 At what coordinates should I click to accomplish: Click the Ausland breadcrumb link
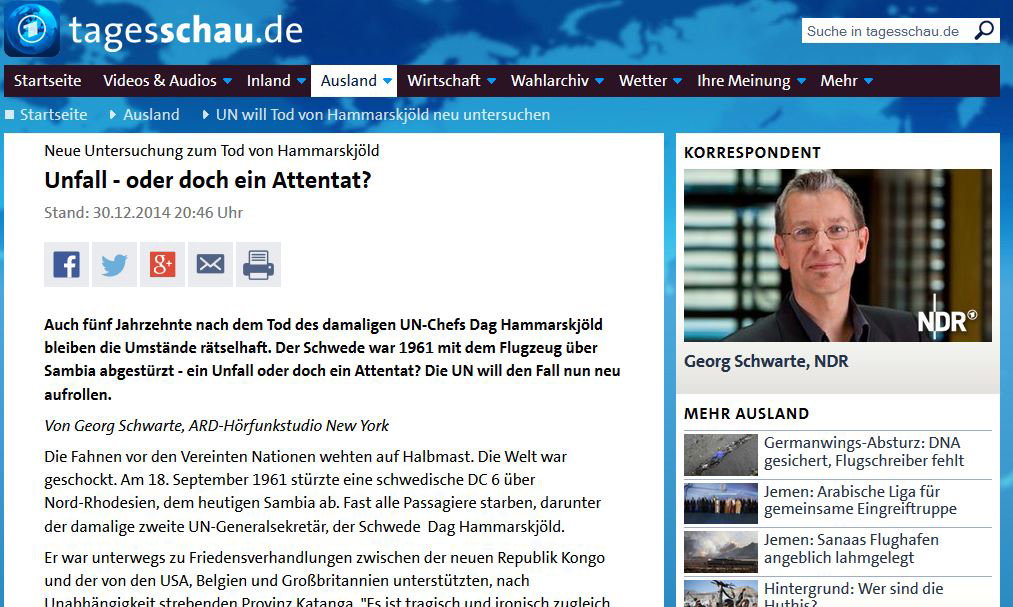coord(151,115)
